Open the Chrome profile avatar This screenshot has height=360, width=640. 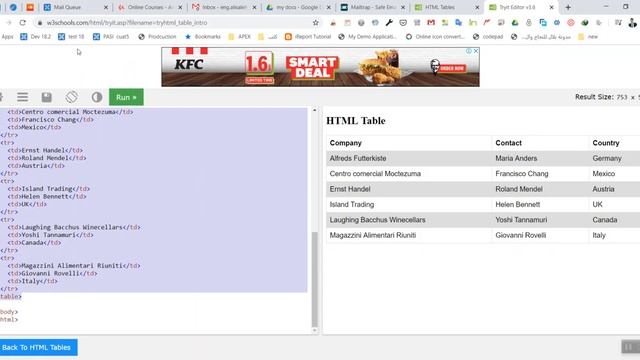point(633,23)
